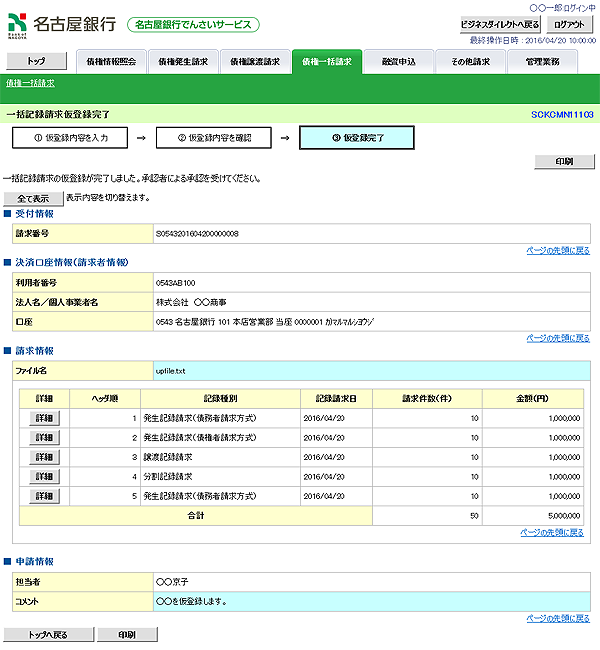
Task: Click step ① 仮登録内容を入力 box
Action: 70,138
